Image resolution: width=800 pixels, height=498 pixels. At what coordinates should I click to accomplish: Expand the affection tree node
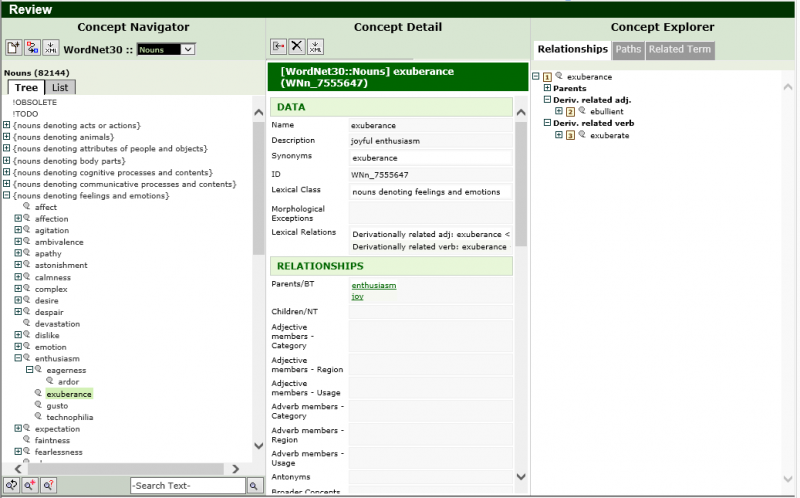point(18,218)
